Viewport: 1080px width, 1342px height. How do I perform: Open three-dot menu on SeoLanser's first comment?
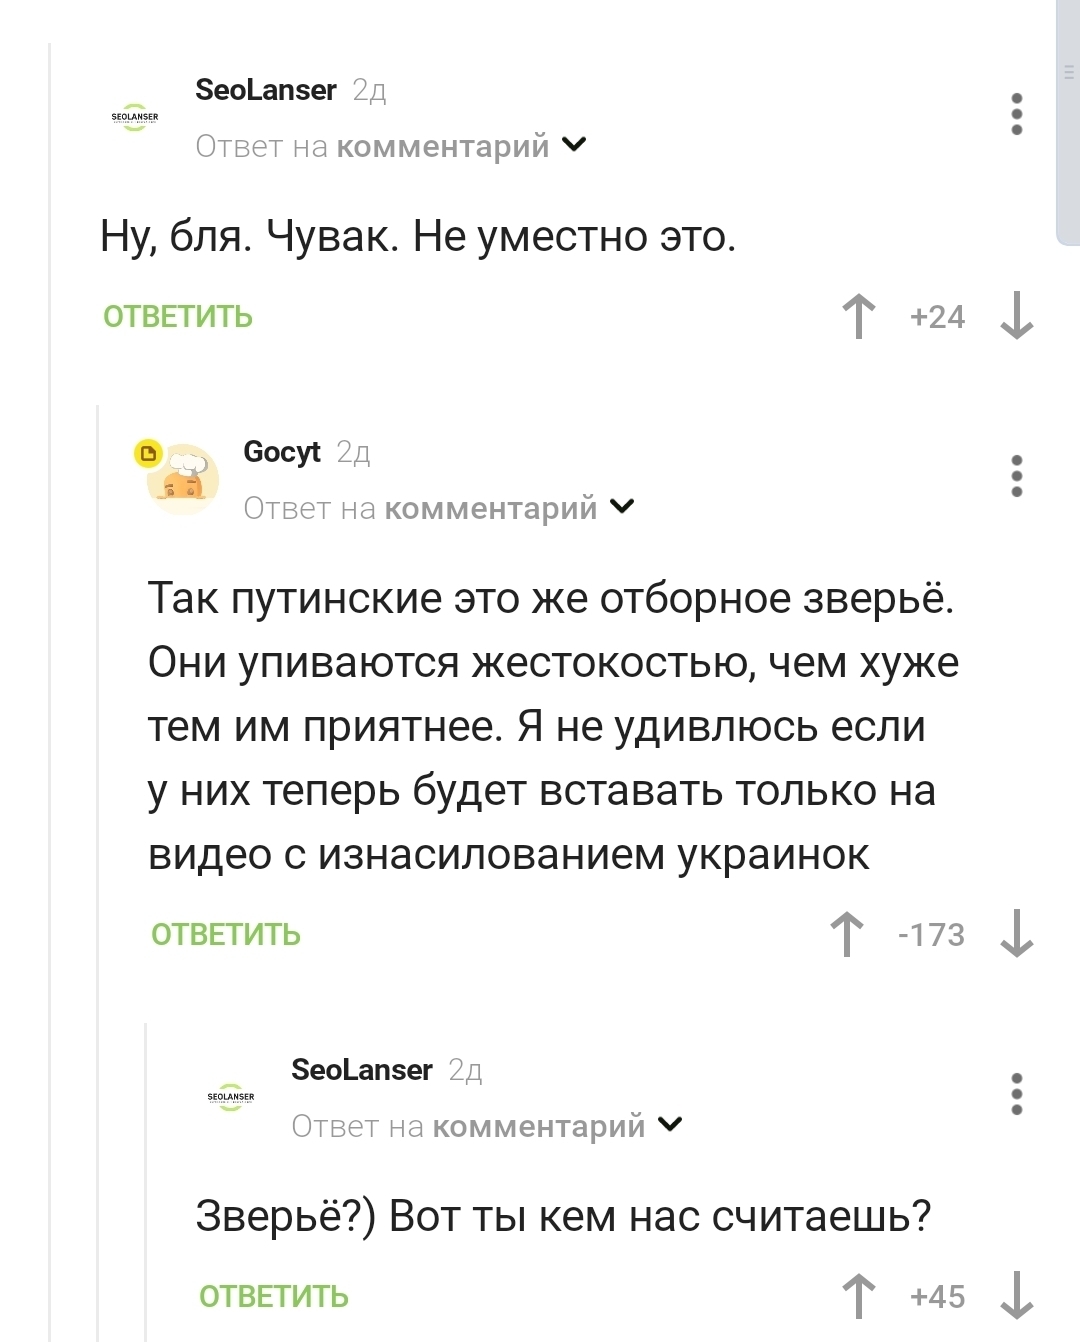[x=1016, y=114]
